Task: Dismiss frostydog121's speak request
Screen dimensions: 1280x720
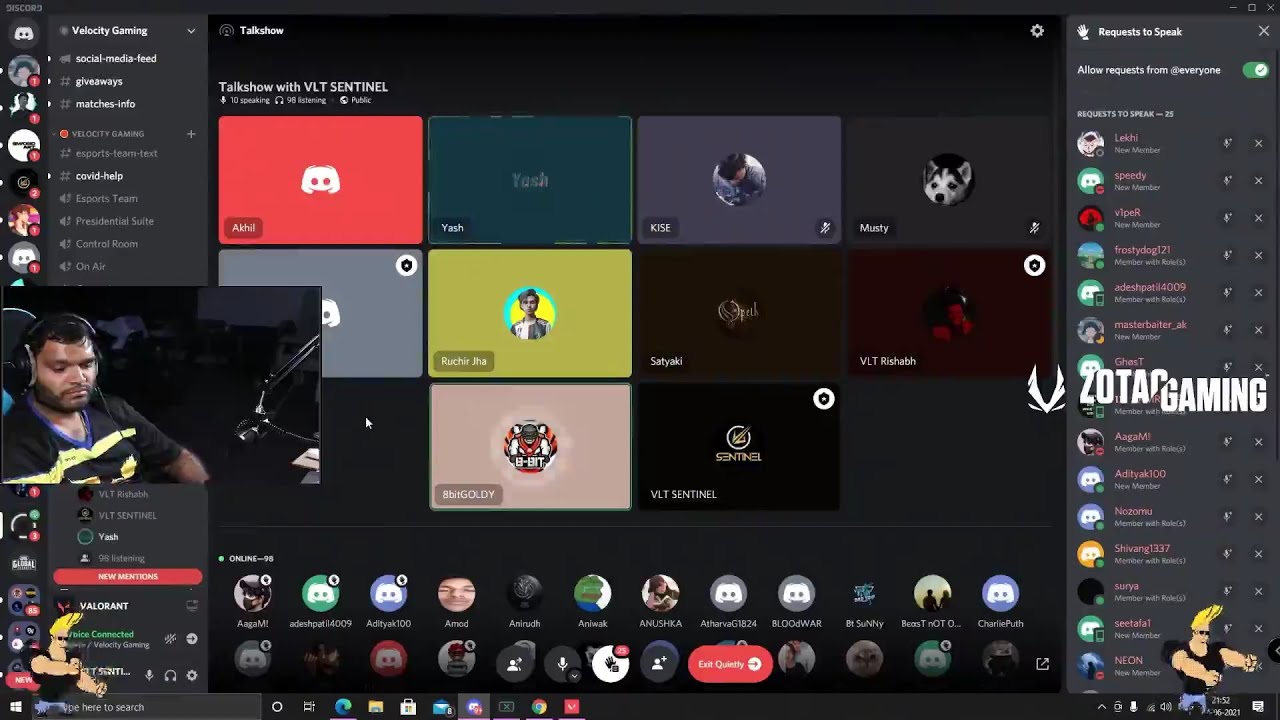Action: (x=1258, y=255)
